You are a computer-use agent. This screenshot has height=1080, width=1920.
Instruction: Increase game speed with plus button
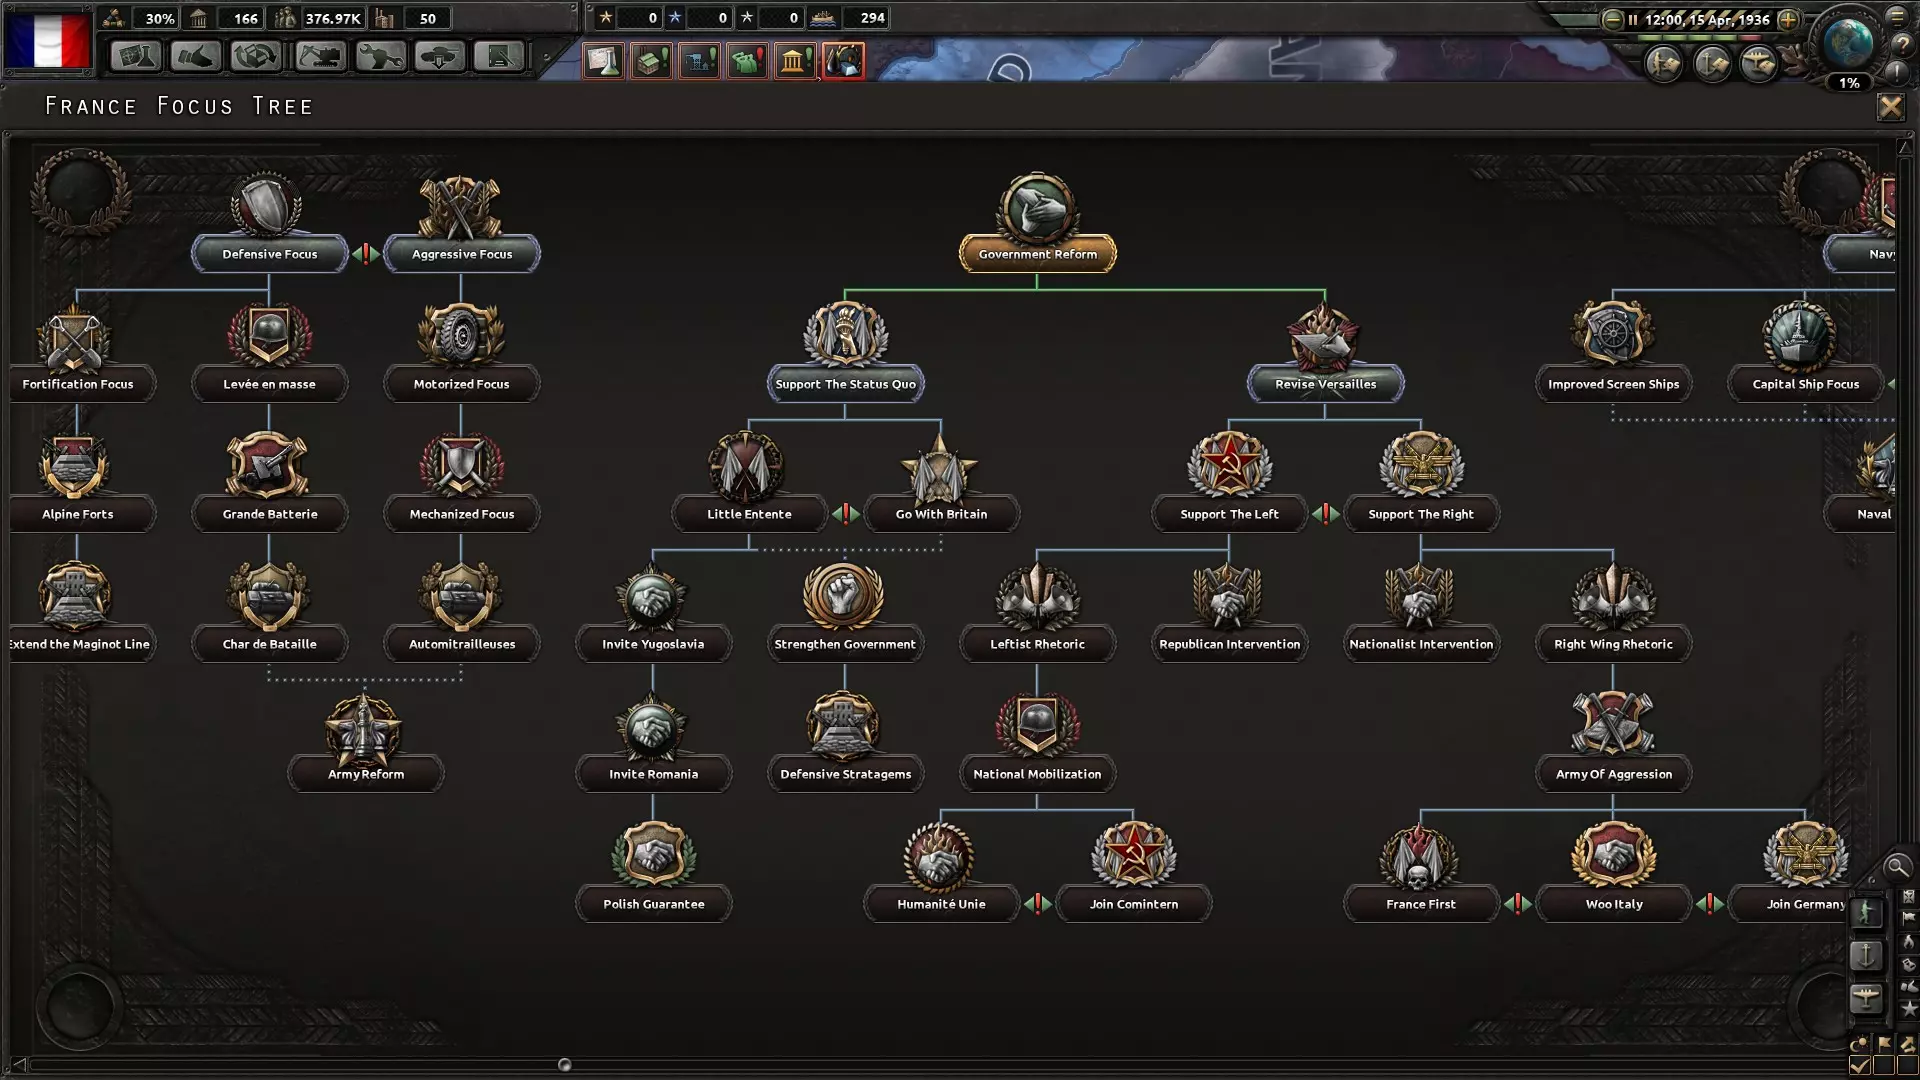tap(1788, 19)
